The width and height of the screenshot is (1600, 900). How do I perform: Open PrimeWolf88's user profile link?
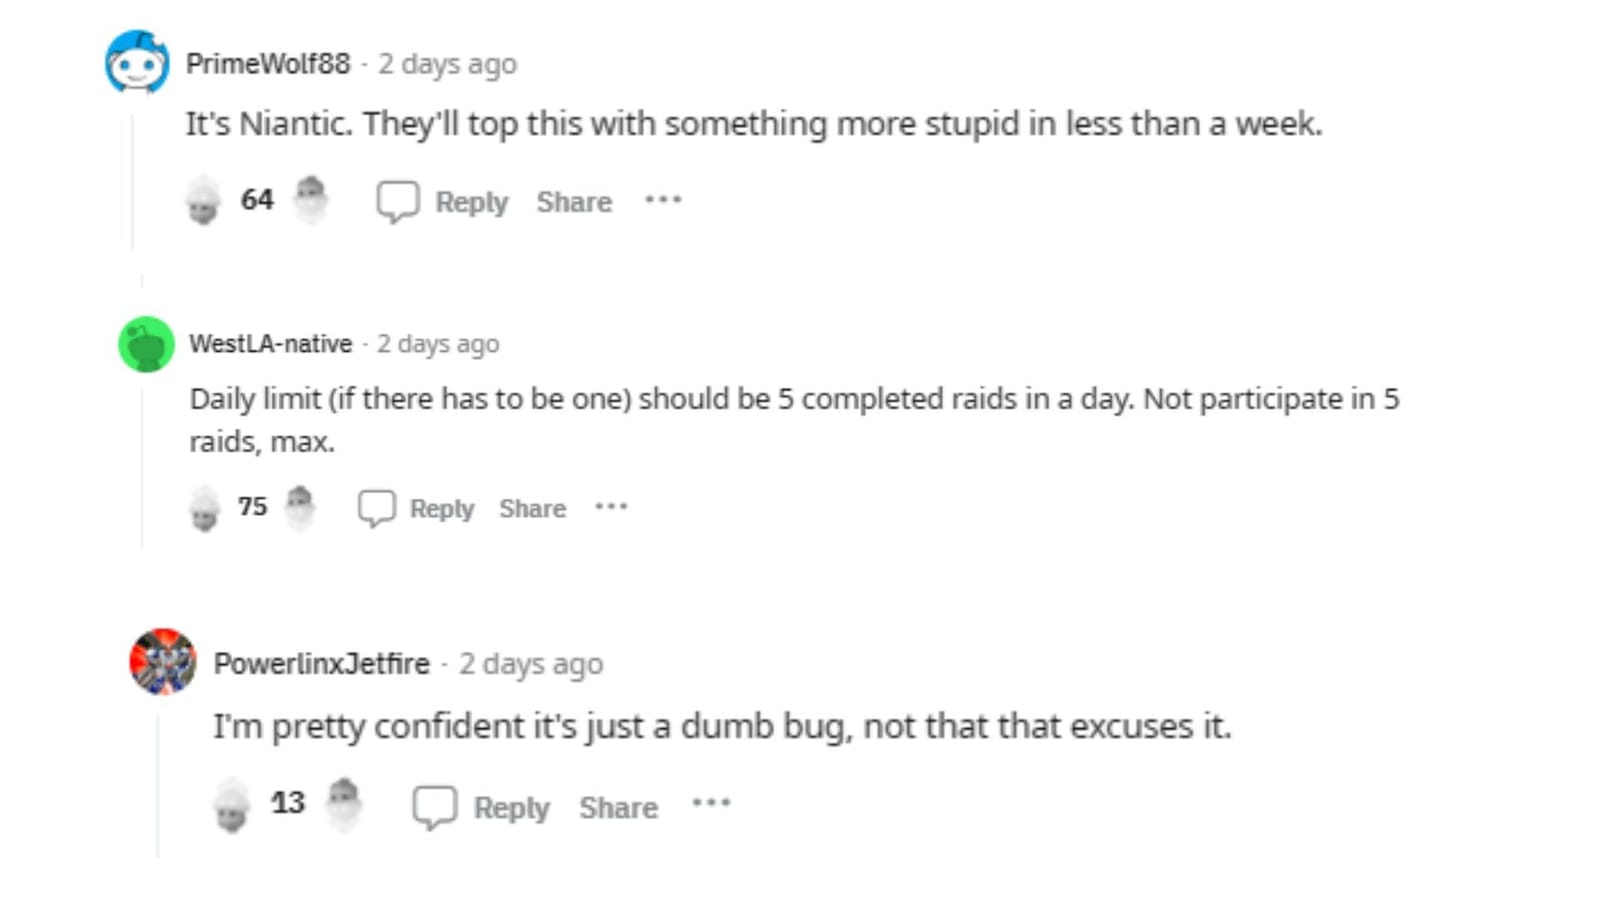tap(268, 64)
